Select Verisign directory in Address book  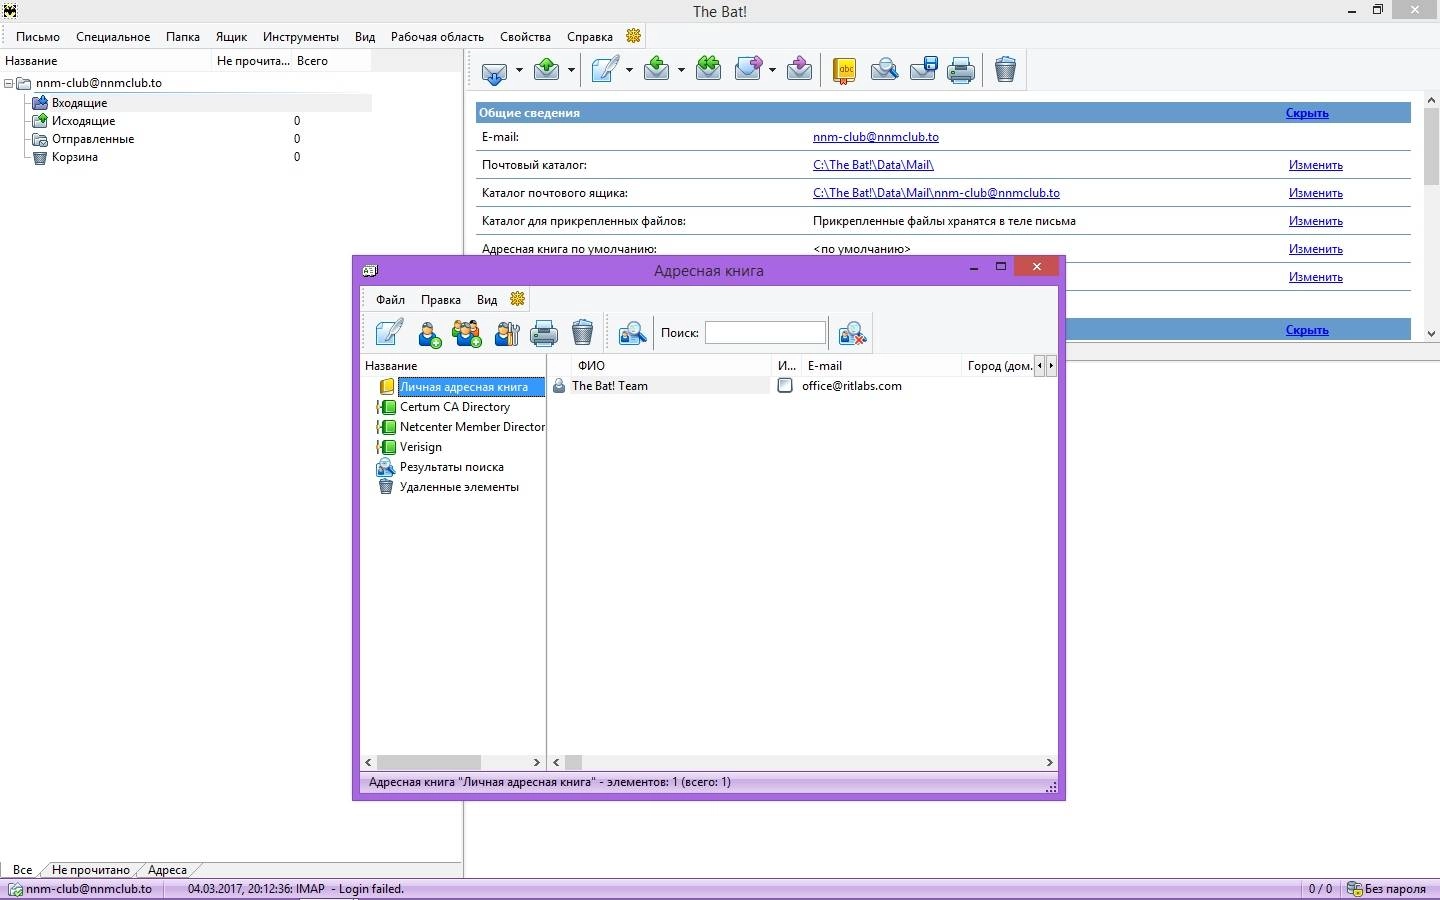tap(420, 447)
